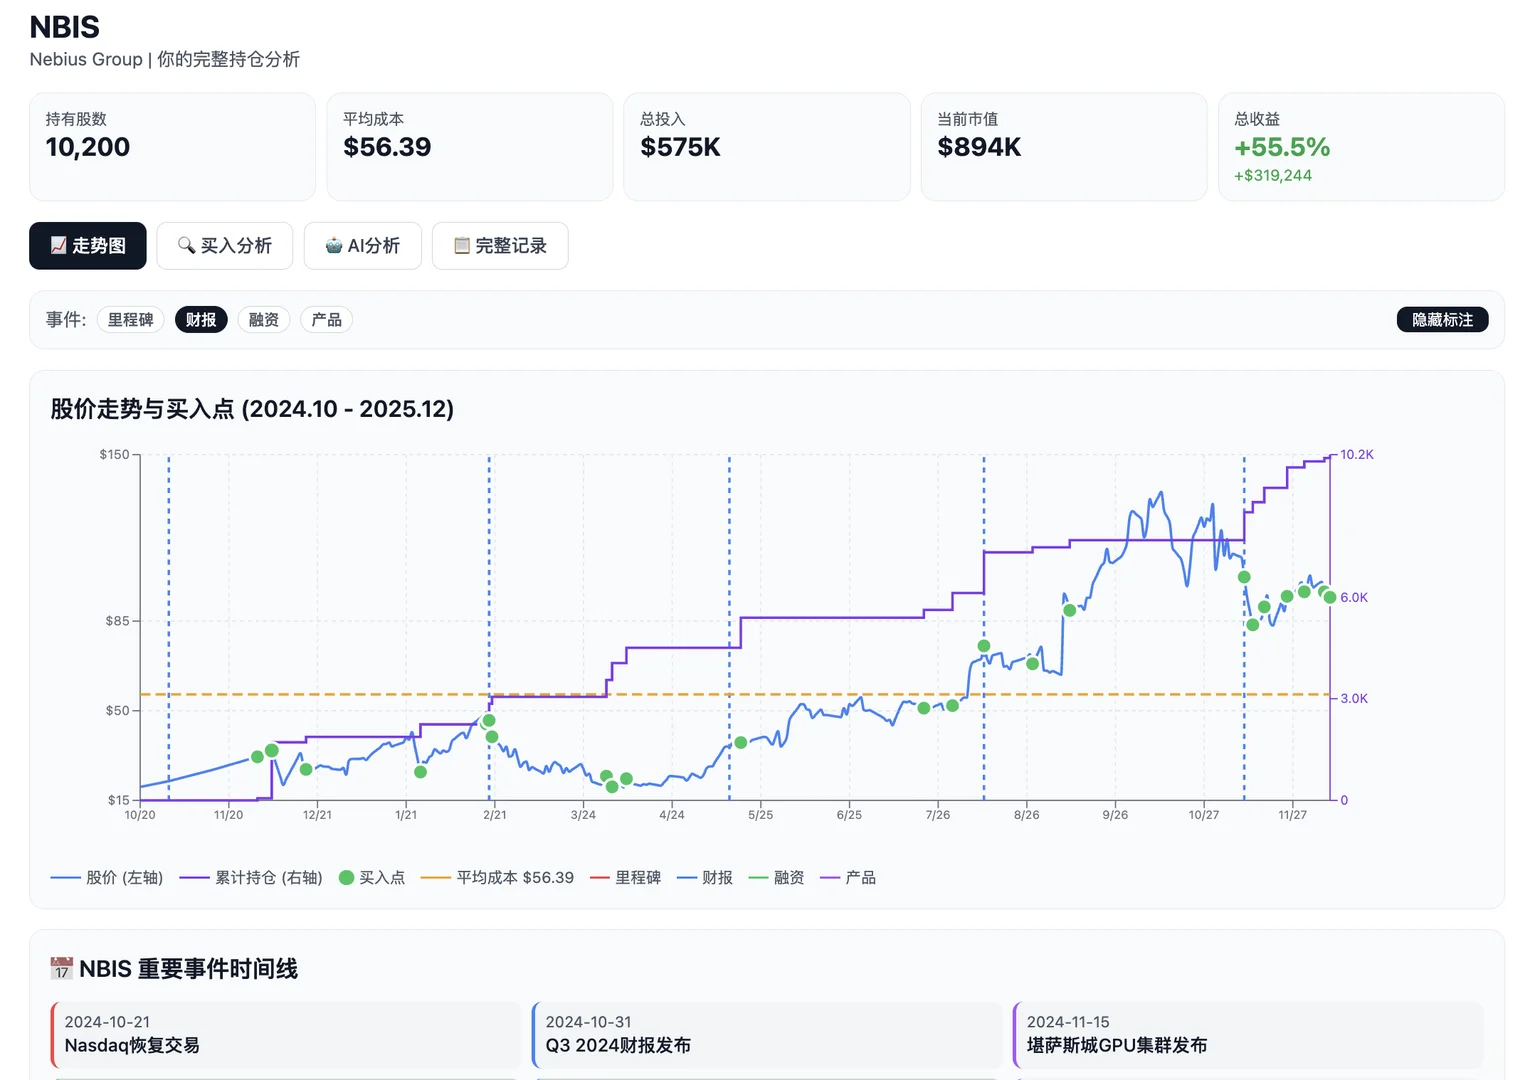Screen dimensions: 1530x1080
Task: Open the Q3 2024财报发布 event card
Action: tap(767, 1035)
